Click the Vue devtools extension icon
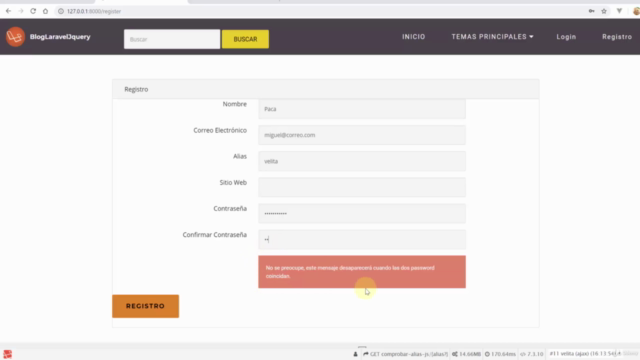The width and height of the screenshot is (640, 360). [x=619, y=11]
